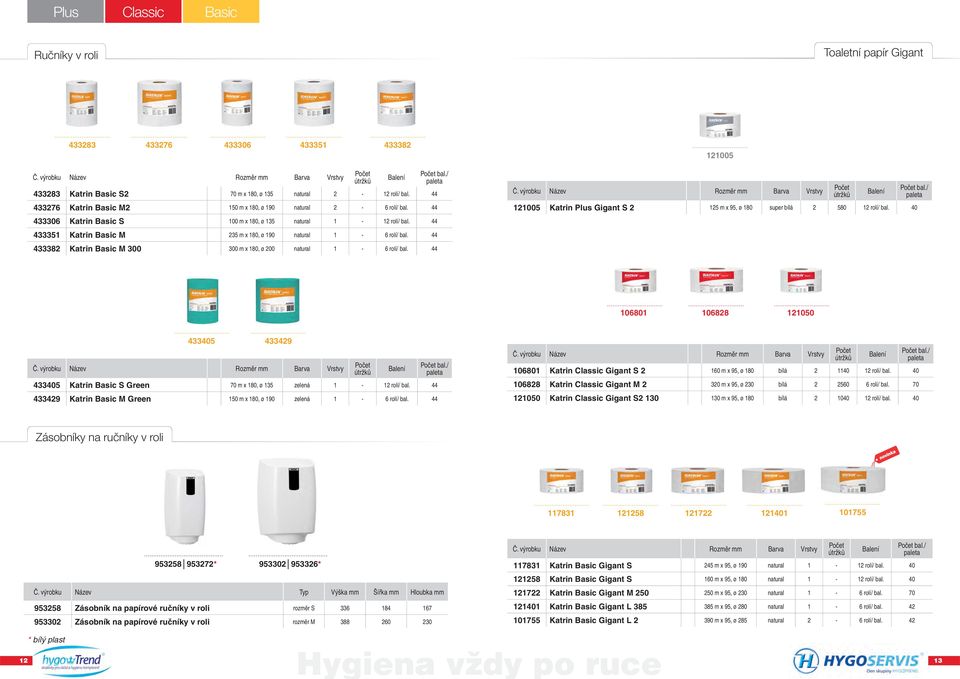Select row Katrin Basic Gigant L 2
The height and width of the screenshot is (679, 960).
pos(720,620)
